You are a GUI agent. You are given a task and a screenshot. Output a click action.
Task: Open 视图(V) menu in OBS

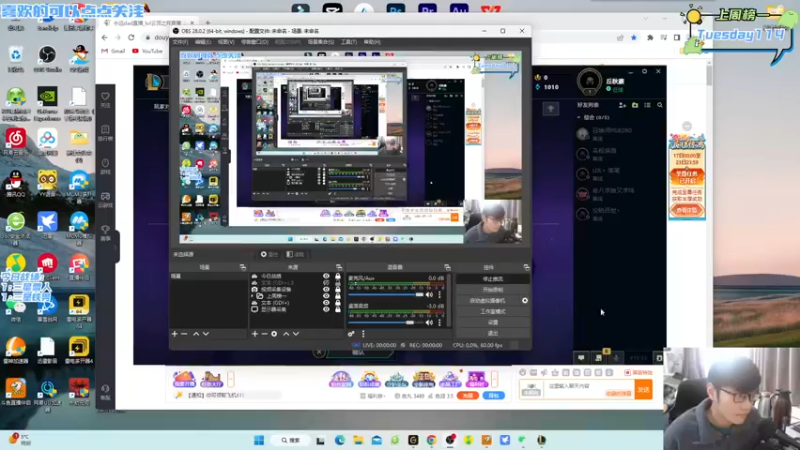coord(226,42)
